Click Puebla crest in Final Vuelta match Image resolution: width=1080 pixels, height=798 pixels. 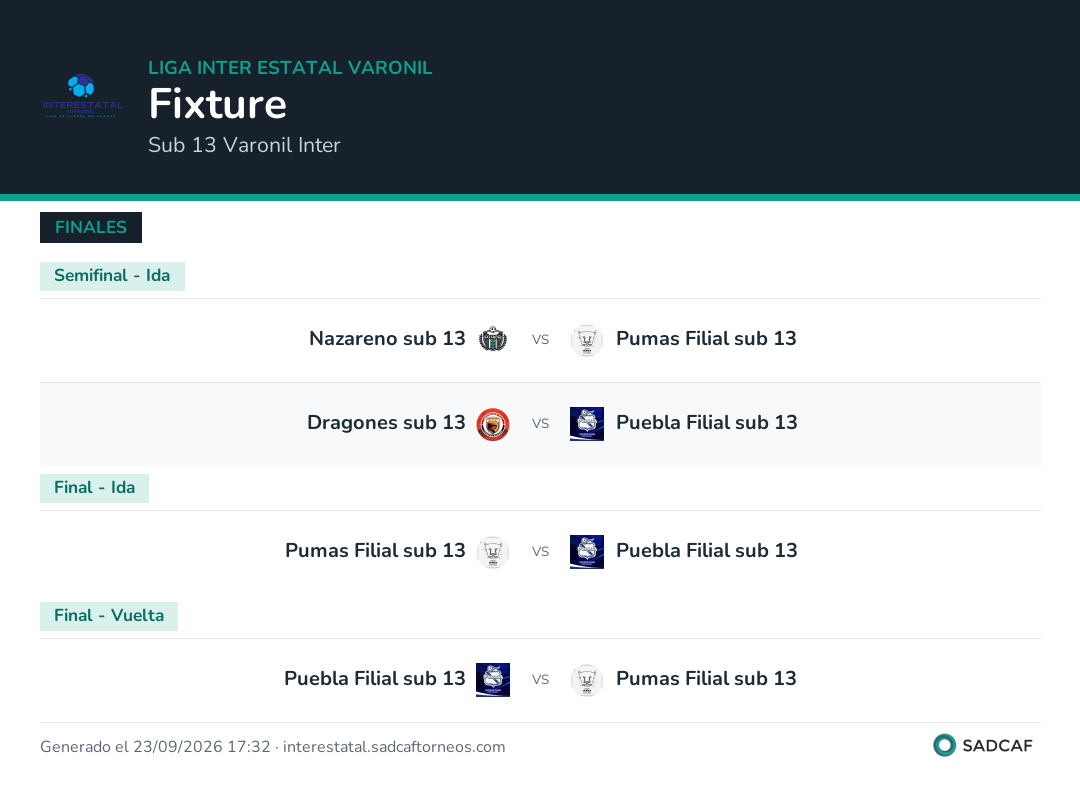[x=493, y=680]
